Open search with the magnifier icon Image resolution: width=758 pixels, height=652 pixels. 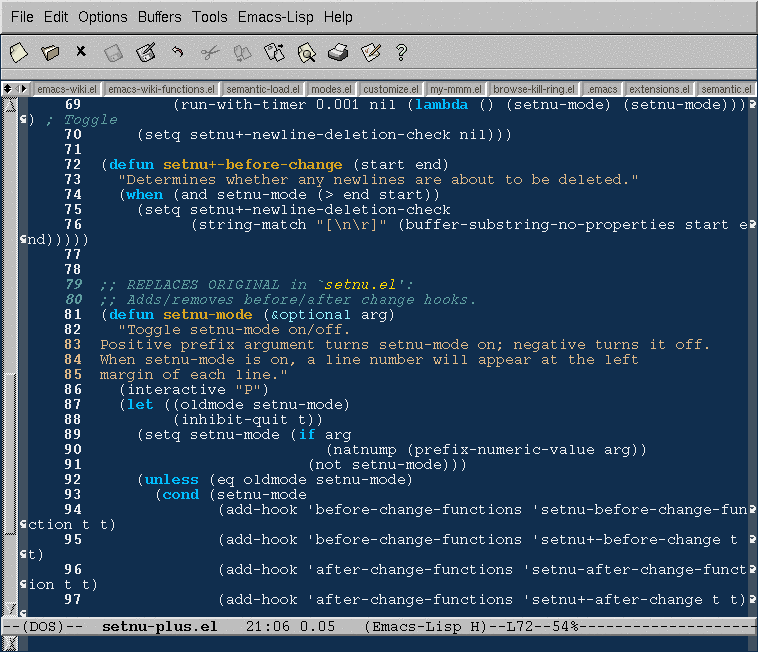306,51
